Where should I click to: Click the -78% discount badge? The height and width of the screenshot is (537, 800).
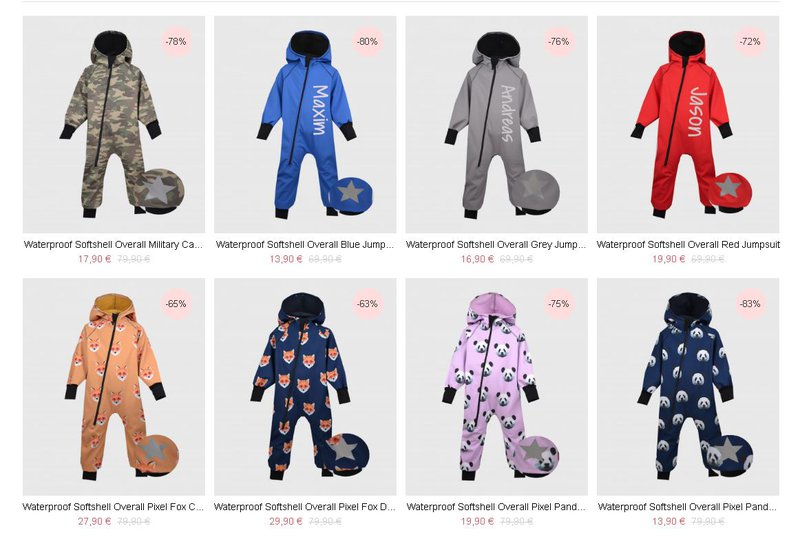coord(176,41)
